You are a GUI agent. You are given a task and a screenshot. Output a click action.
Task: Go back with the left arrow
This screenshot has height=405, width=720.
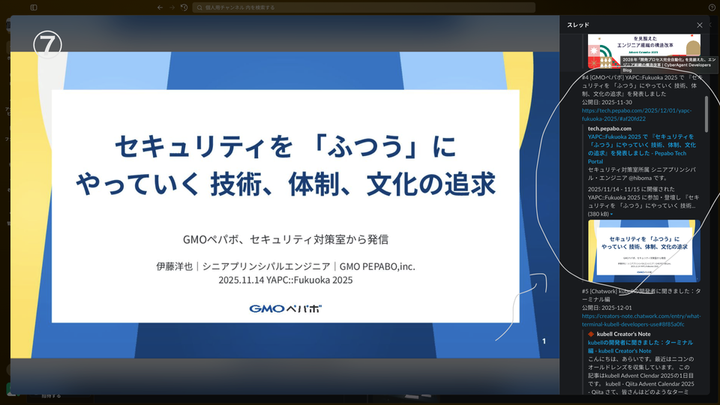(160, 7)
